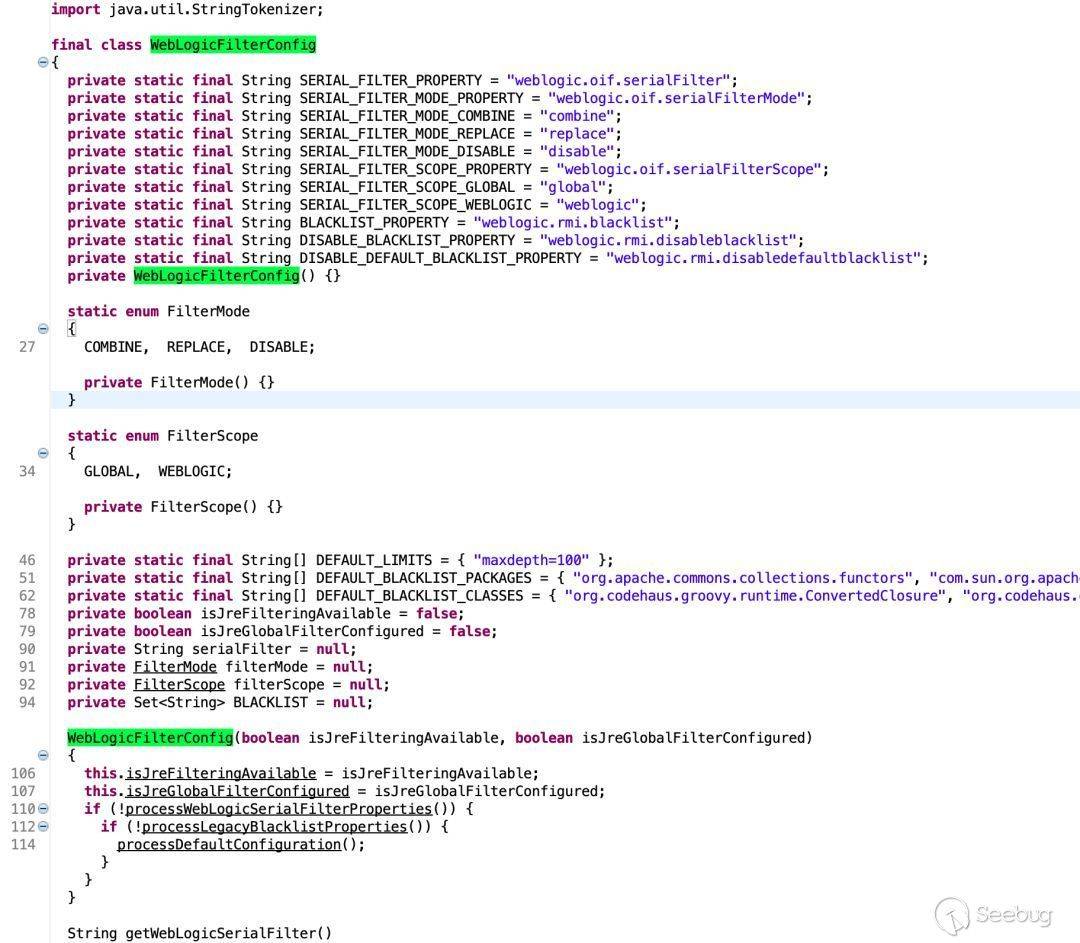The width and height of the screenshot is (1080, 943).
Task: Click the COMBINE enum constant
Action: [x=113, y=346]
